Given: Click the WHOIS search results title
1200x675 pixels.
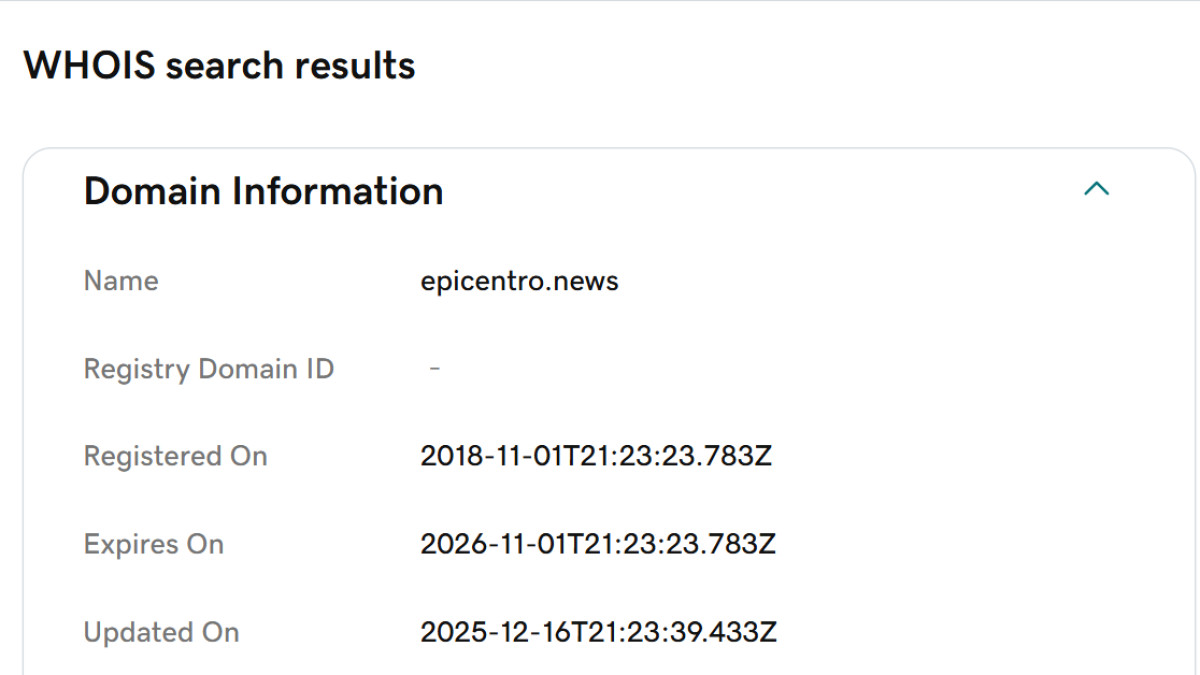Looking at the screenshot, I should [219, 66].
